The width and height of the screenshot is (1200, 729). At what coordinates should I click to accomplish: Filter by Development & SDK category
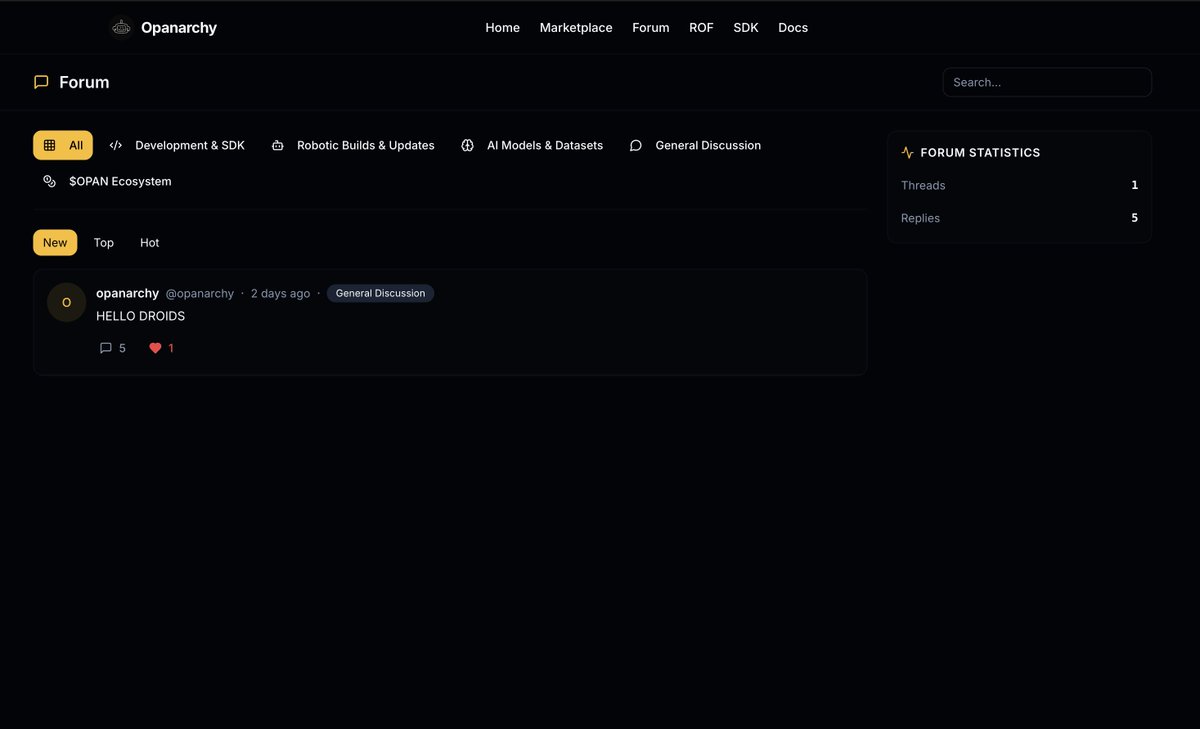pos(177,145)
